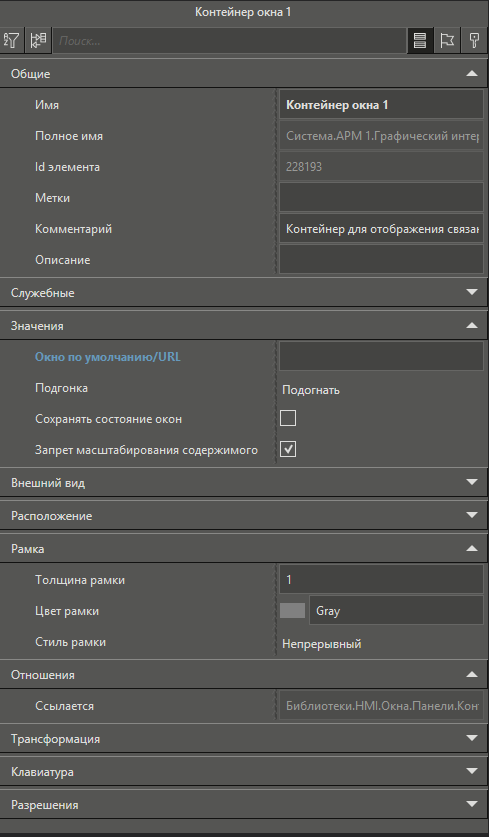This screenshot has height=837, width=489.
Task: Uncheck Запрет масштабирования содержимого checkbox
Action: [288, 449]
